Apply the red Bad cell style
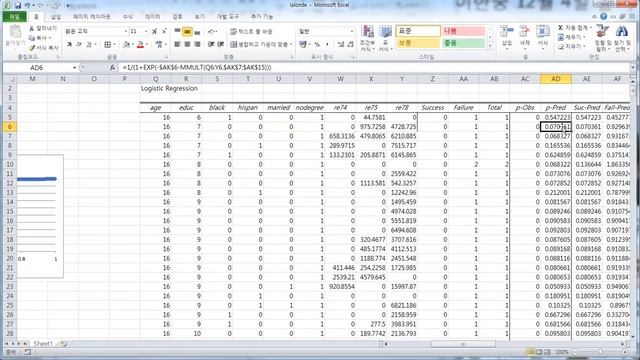The width and height of the screenshot is (640, 360). (463, 31)
